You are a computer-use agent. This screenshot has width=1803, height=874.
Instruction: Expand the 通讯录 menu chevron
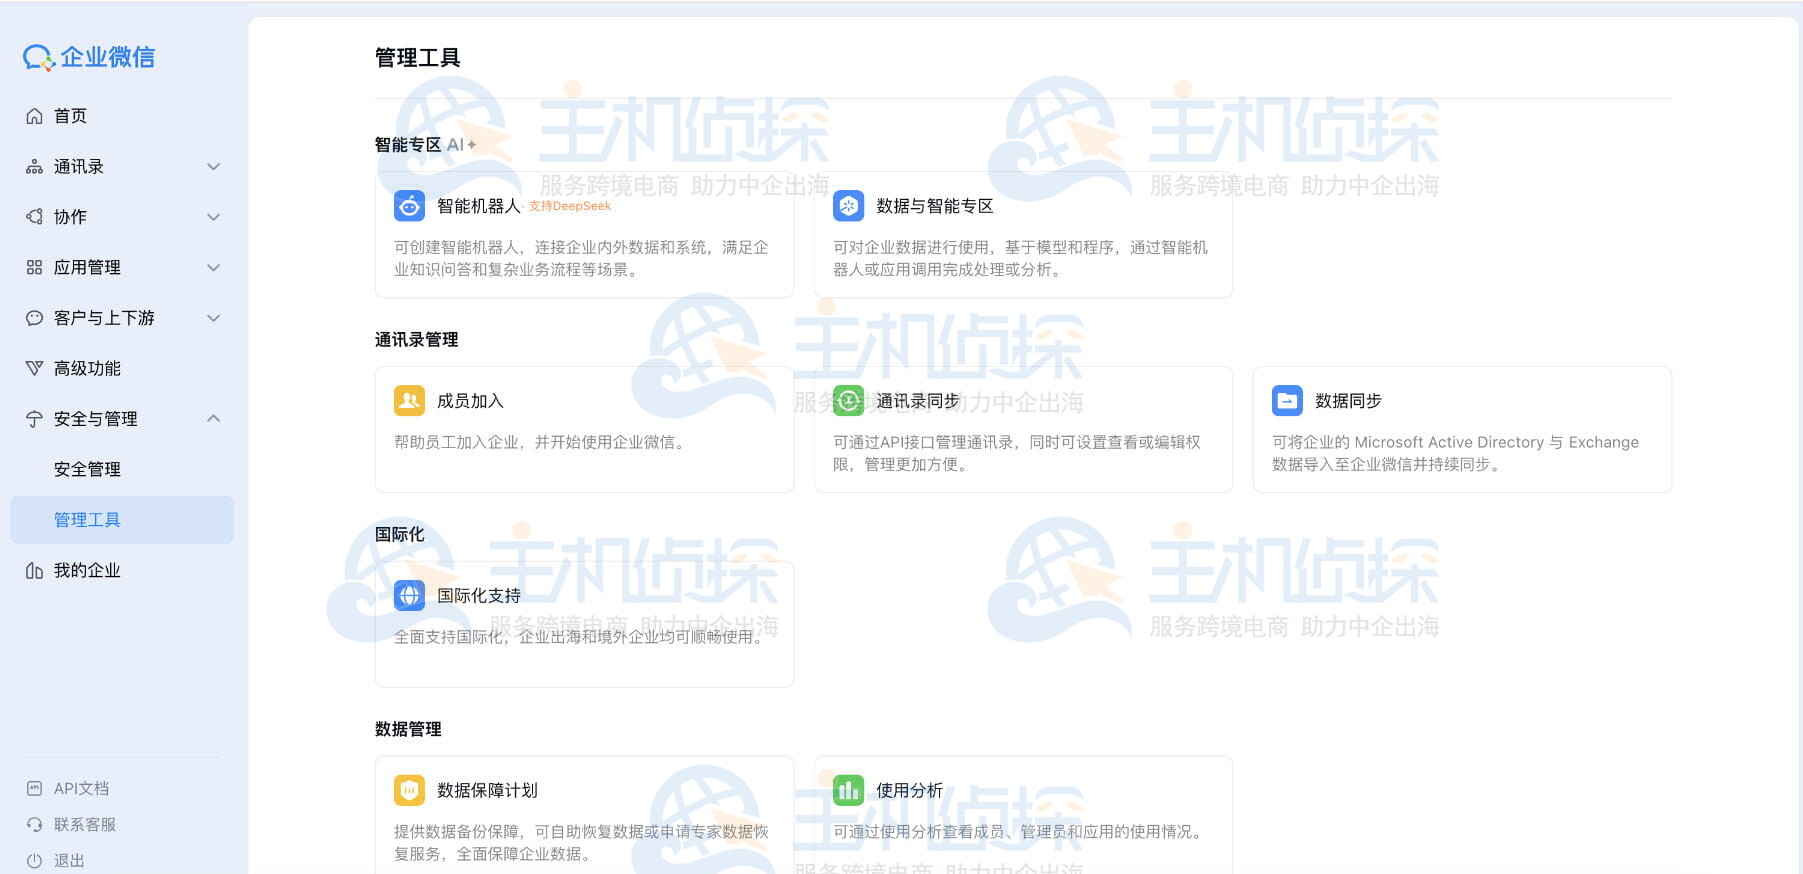(213, 167)
